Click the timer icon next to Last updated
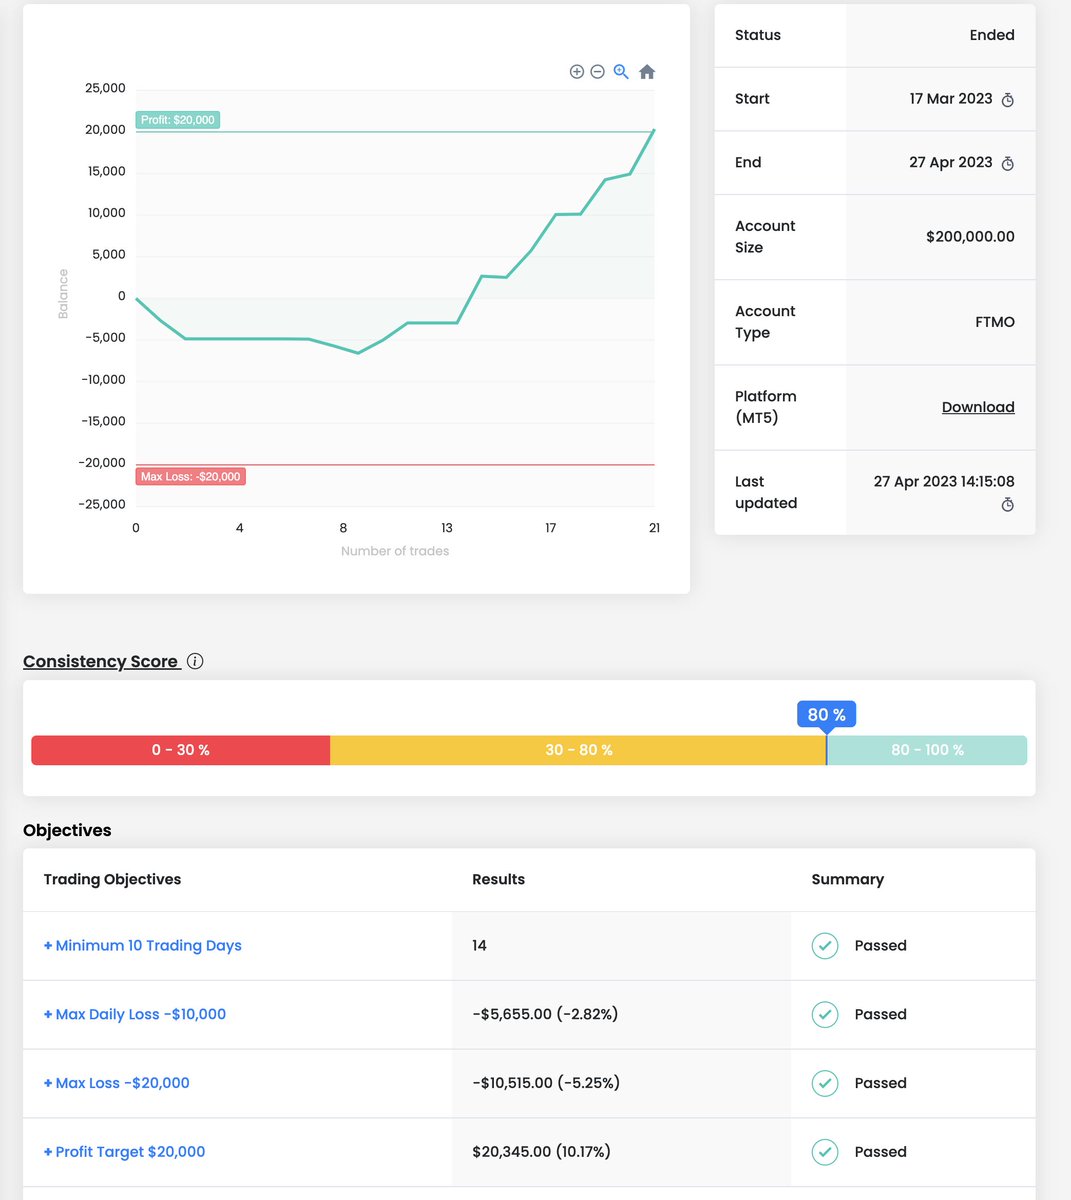This screenshot has width=1071, height=1200. click(x=1007, y=504)
